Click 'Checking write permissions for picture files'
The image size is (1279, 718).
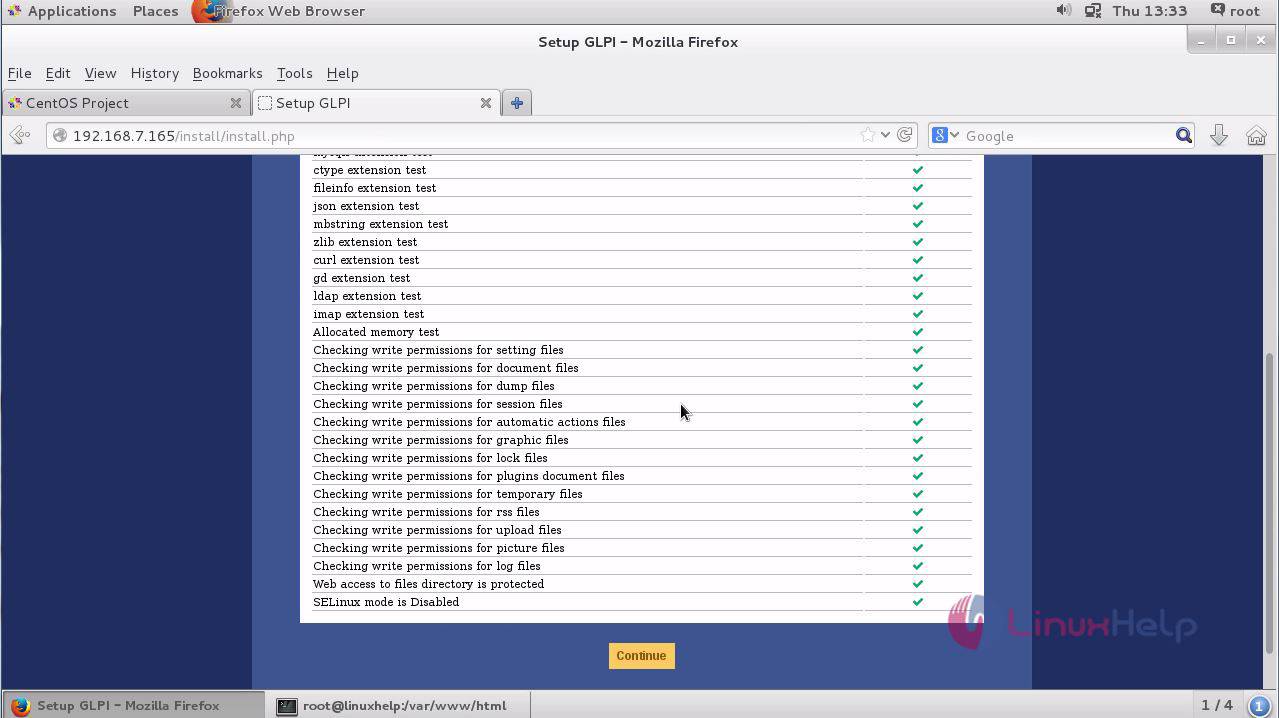point(439,548)
